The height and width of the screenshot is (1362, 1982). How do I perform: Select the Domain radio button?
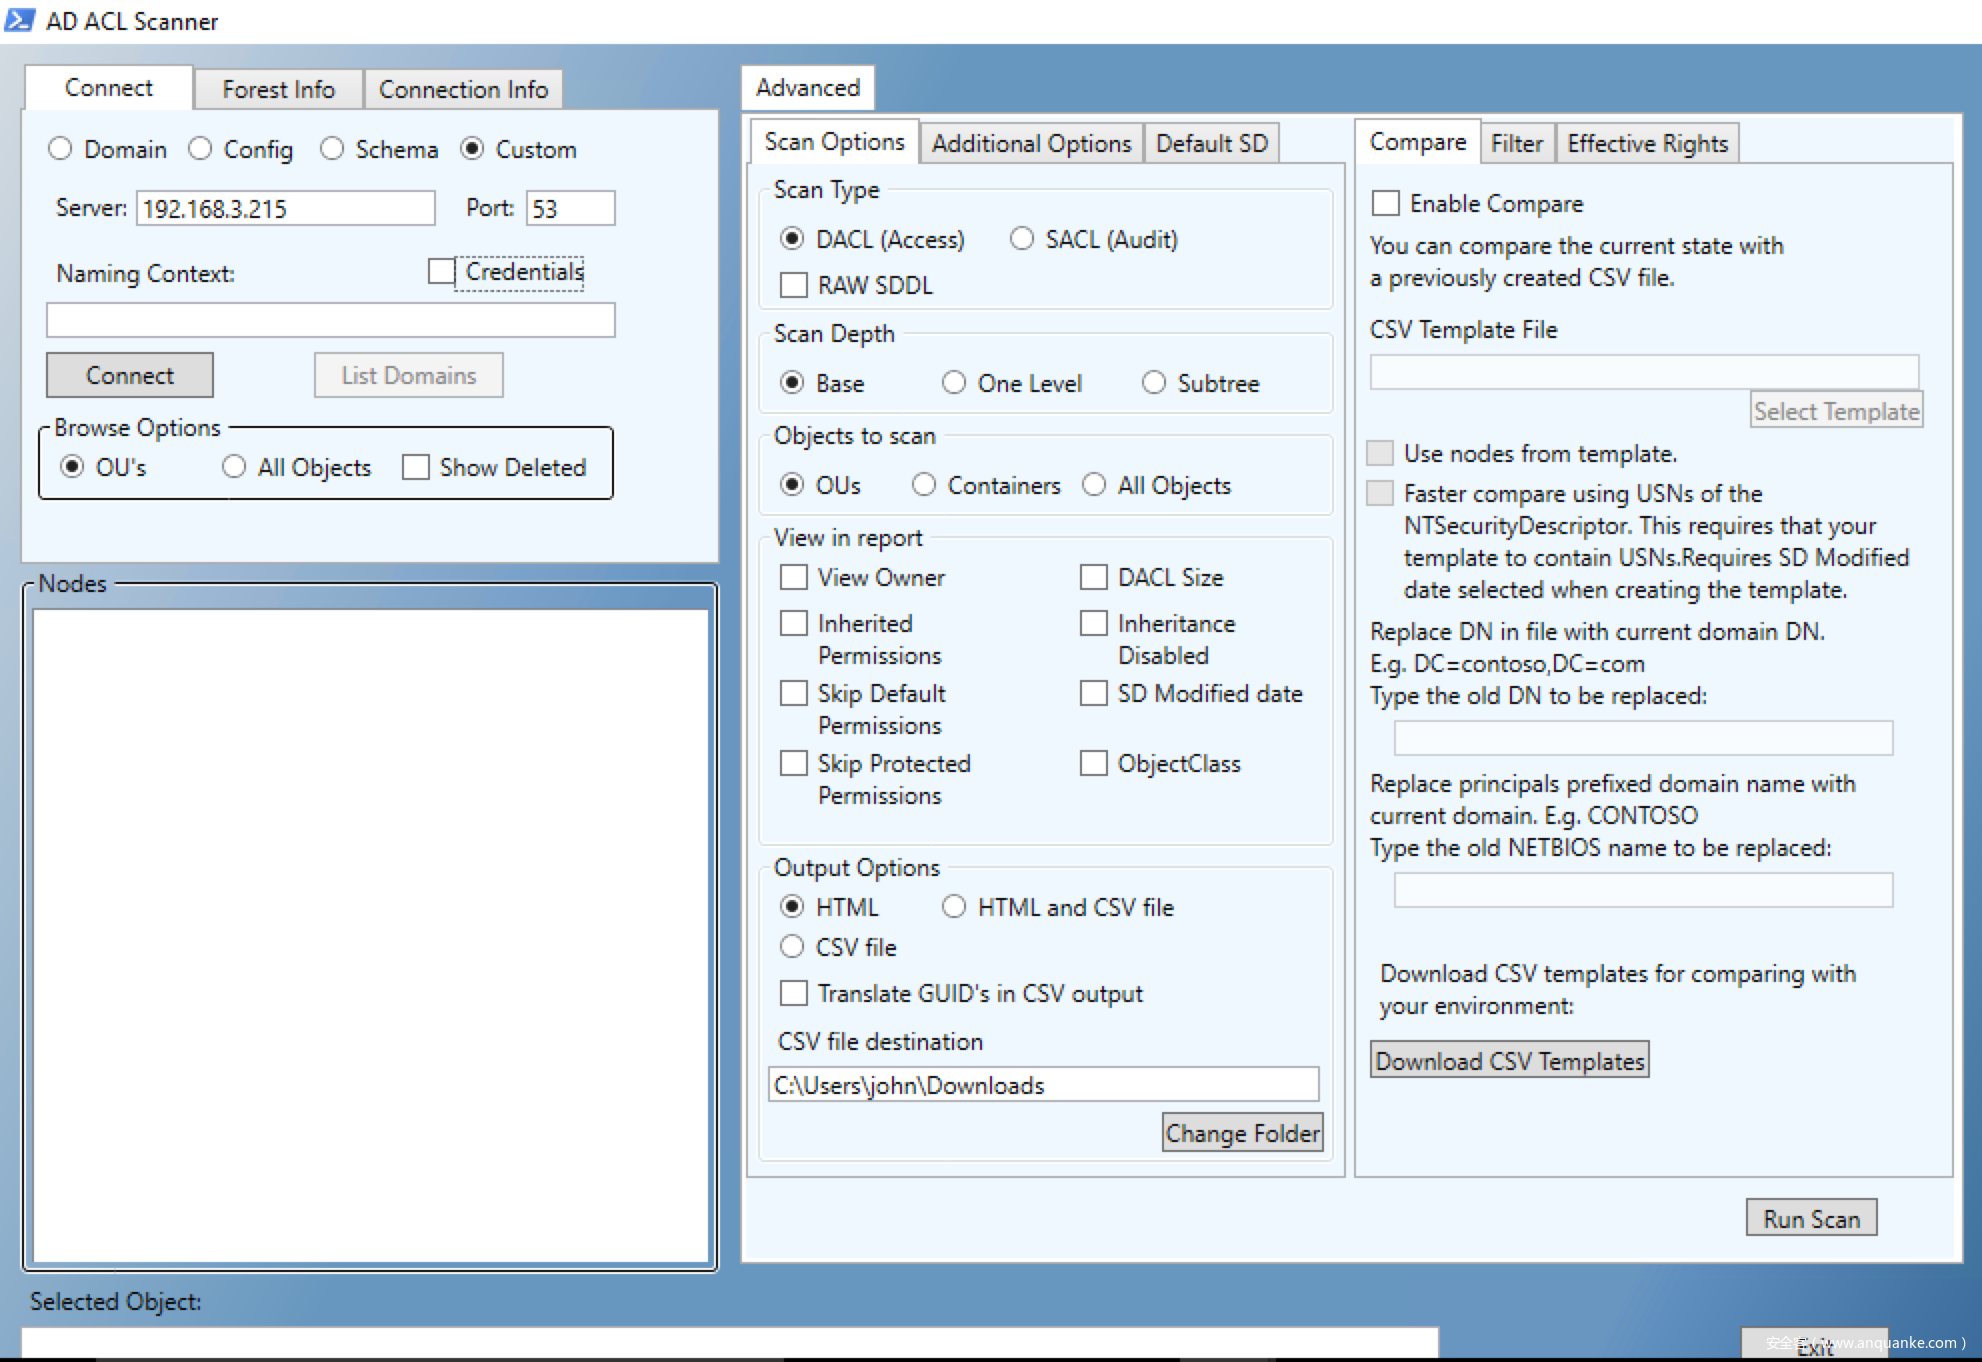pos(61,149)
